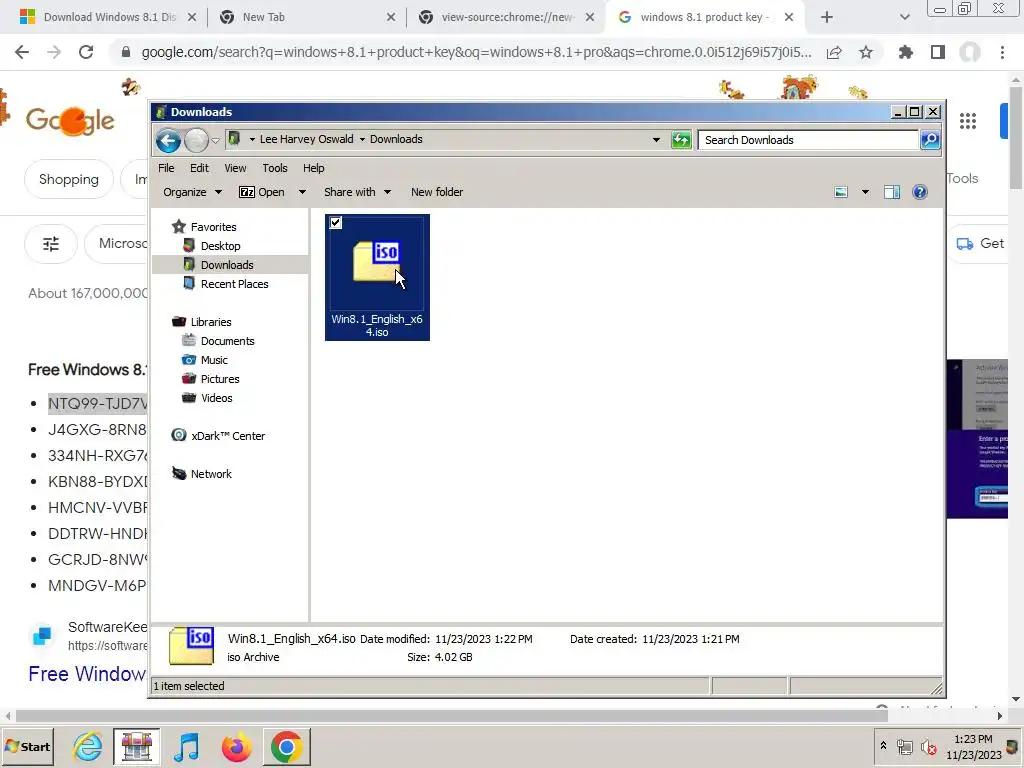Click the change view icon in Explorer toolbar
This screenshot has height=768, width=1024.
(841, 192)
